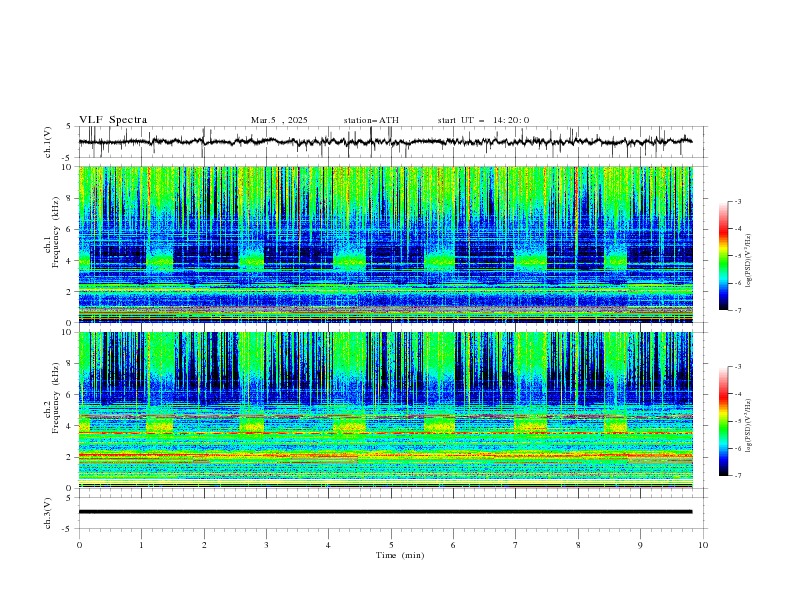Click the "start UT = 14:20:0" text
Image resolution: width=792 pixels, height=612 pixels.
[x=483, y=120]
